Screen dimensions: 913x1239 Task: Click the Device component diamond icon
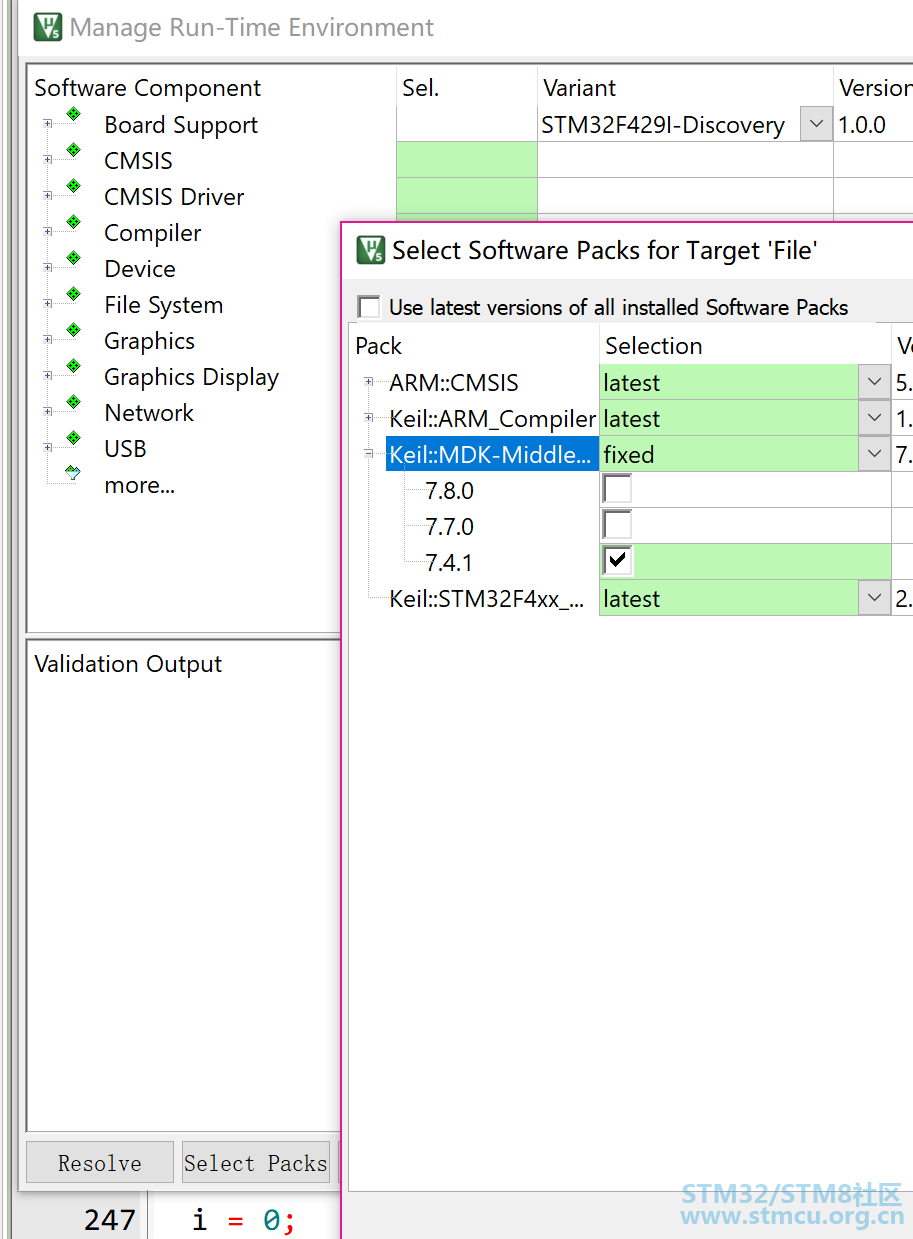point(73,258)
